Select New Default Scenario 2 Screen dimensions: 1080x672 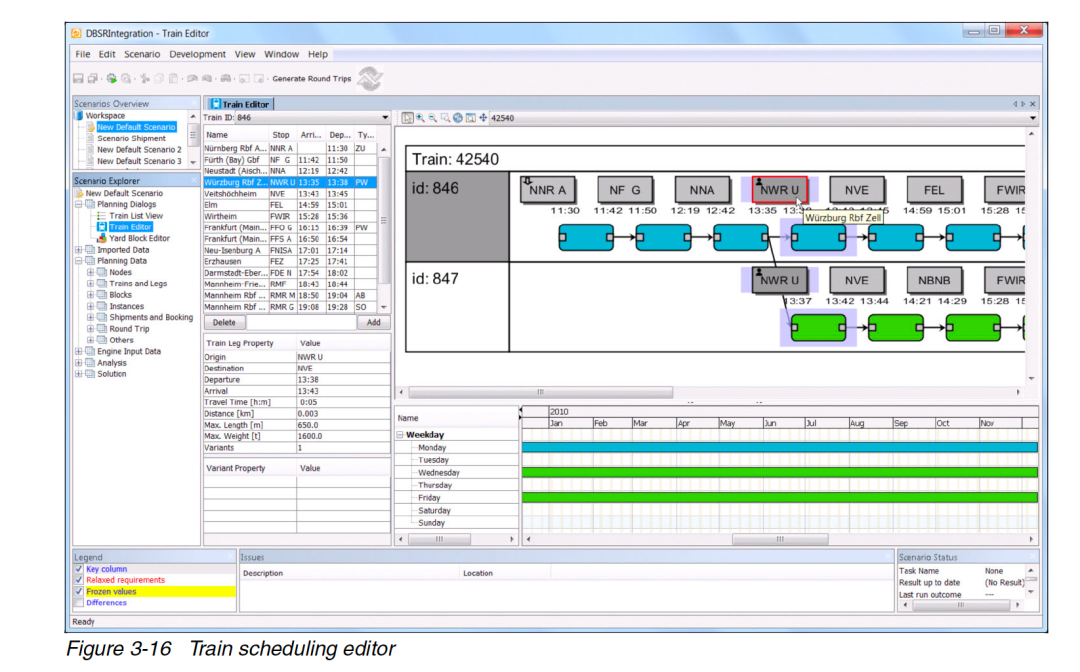pyautogui.click(x=139, y=149)
